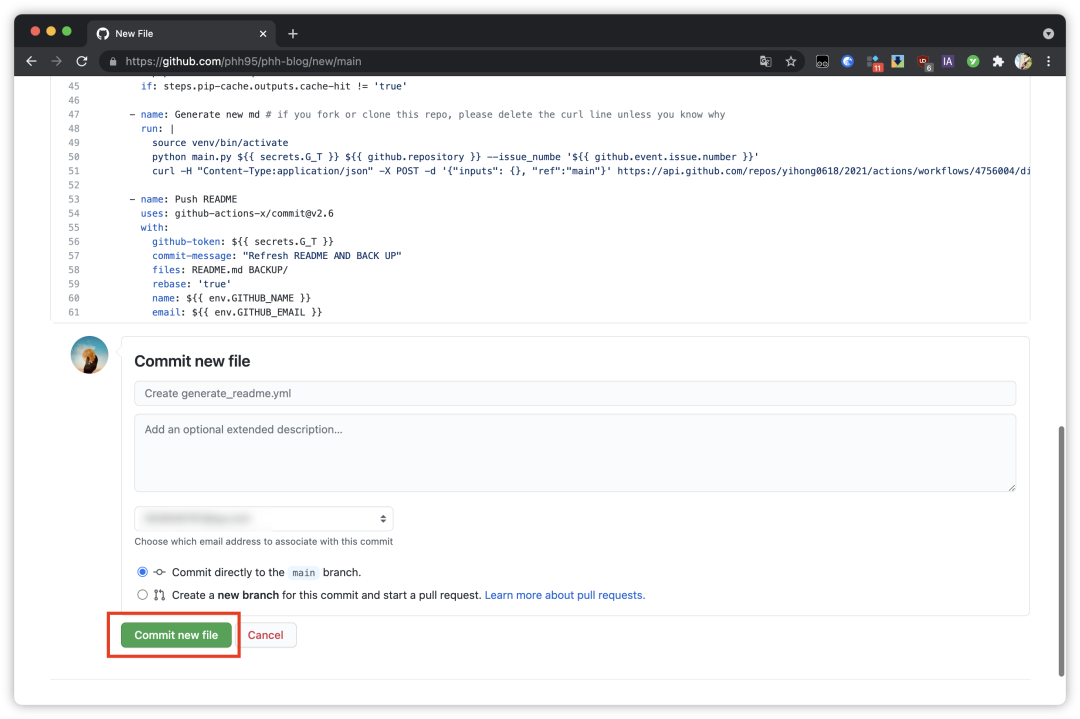
Task: Open the uBlock extension showing 6 blocked
Action: [922, 61]
